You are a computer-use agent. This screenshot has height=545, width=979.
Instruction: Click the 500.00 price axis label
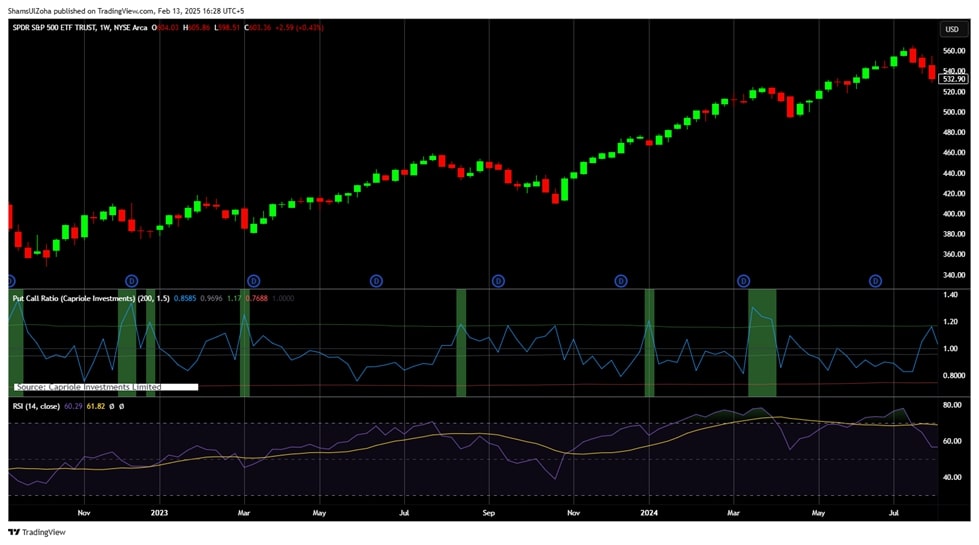coord(954,112)
